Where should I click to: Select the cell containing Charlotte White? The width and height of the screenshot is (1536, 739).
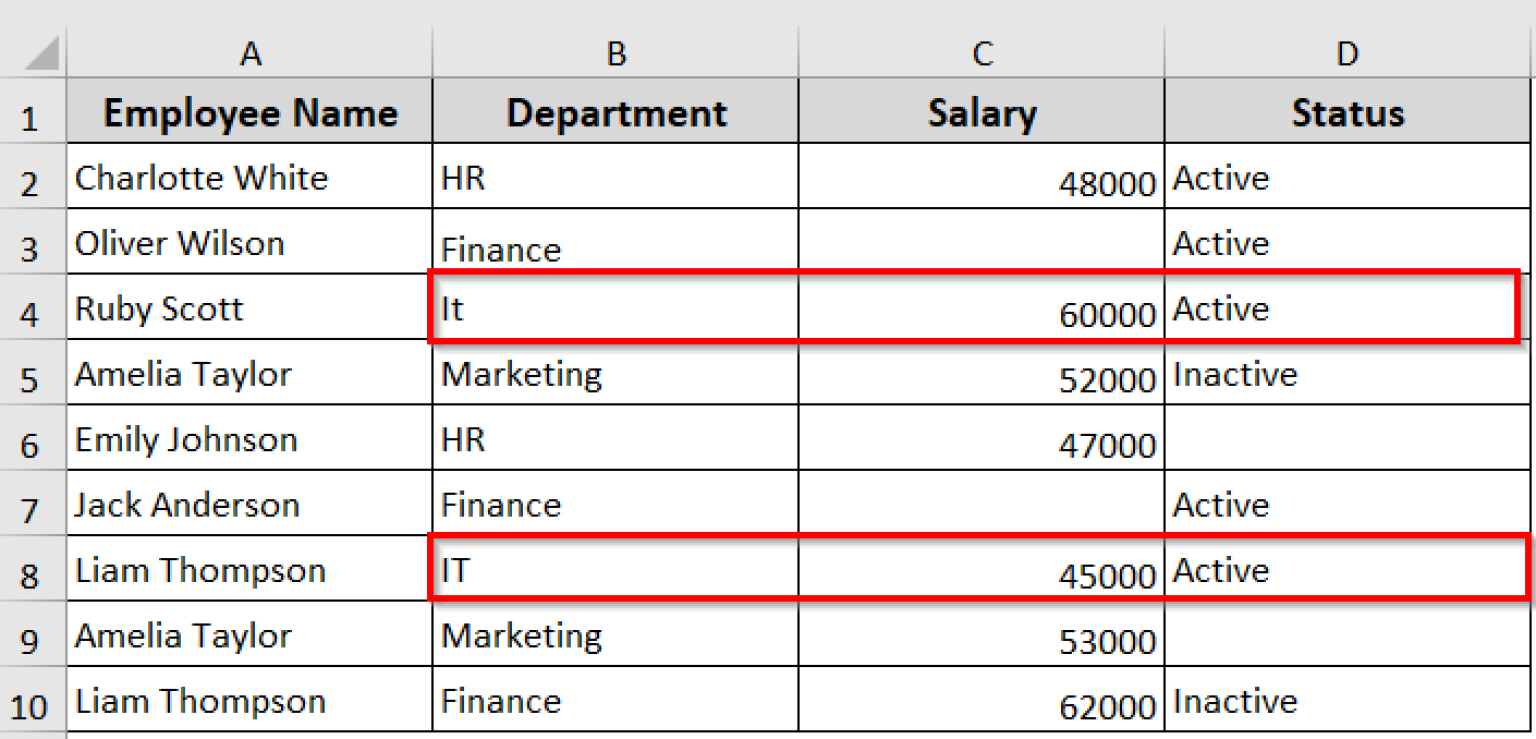[248, 177]
